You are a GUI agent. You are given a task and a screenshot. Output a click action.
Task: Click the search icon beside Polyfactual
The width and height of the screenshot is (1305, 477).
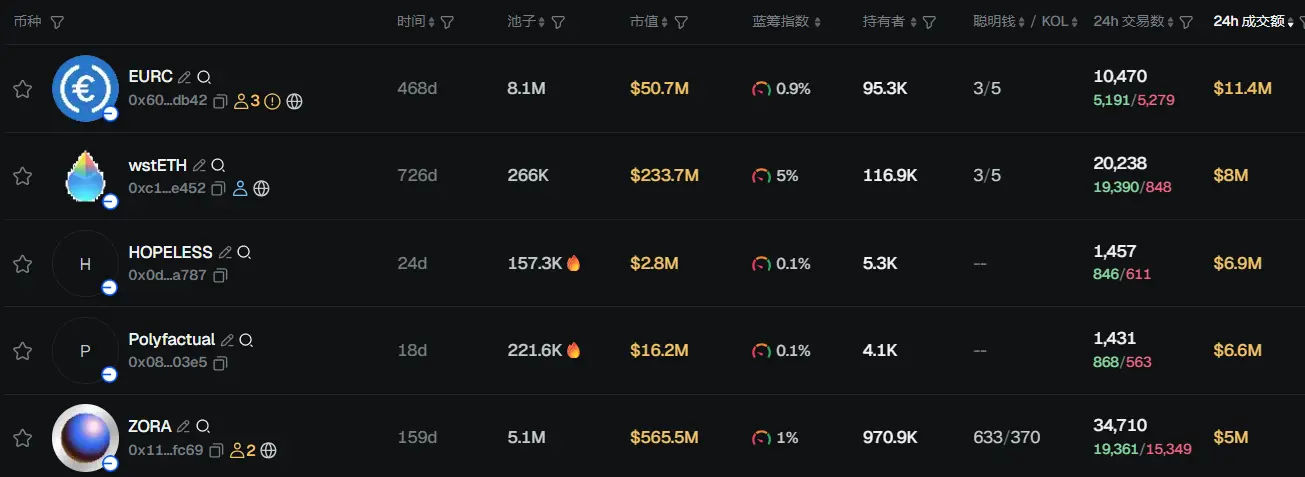[246, 340]
